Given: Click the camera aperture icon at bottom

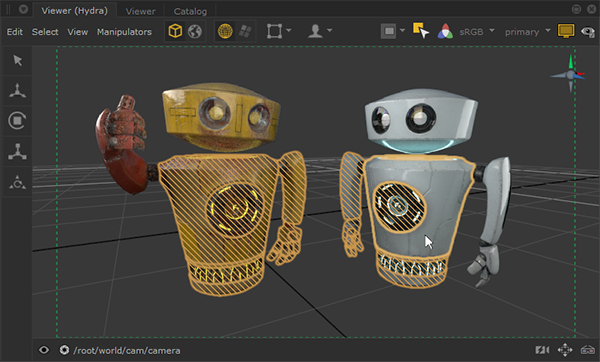Looking at the screenshot, I should pyautogui.click(x=64, y=350).
